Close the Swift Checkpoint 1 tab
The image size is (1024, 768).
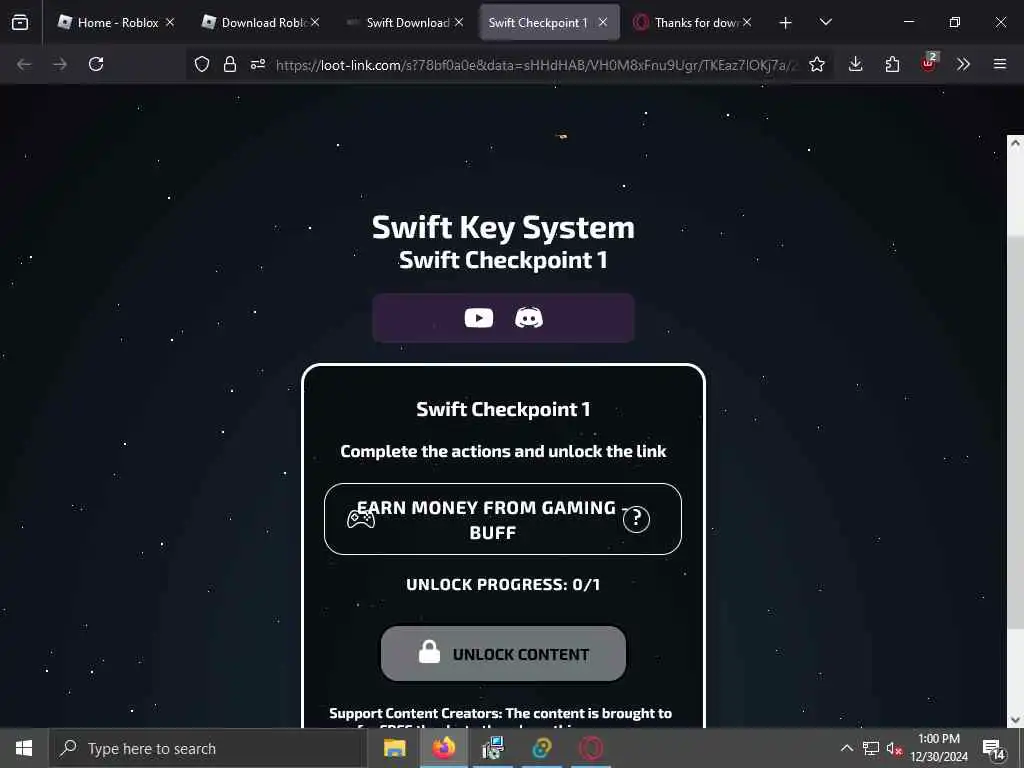point(603,22)
